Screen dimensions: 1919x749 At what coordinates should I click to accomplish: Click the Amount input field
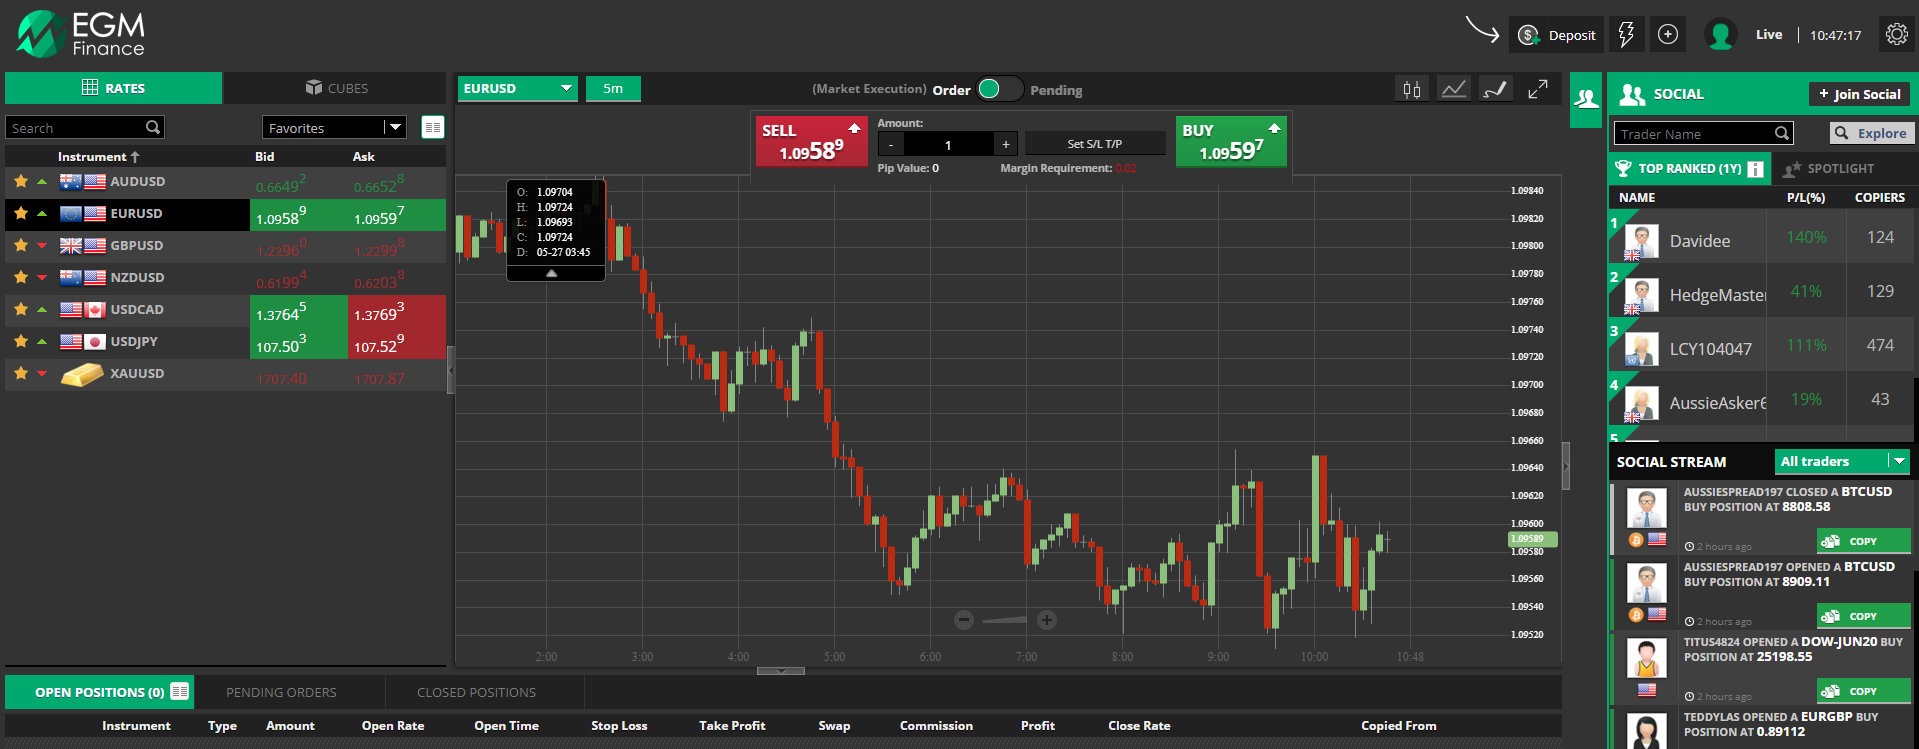tap(948, 144)
